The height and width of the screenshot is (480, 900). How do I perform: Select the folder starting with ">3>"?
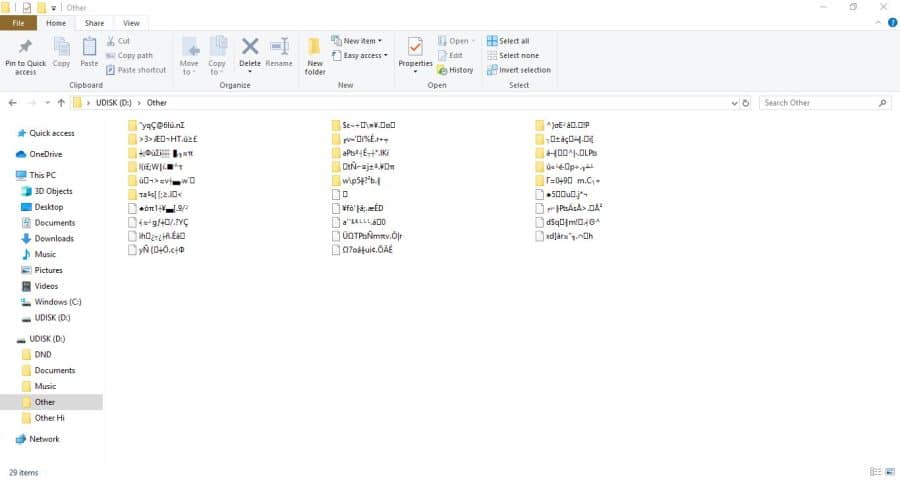point(163,139)
